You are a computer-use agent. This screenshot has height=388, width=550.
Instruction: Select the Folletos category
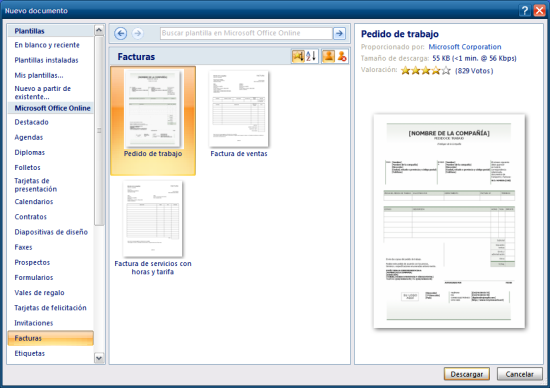[x=28, y=167]
